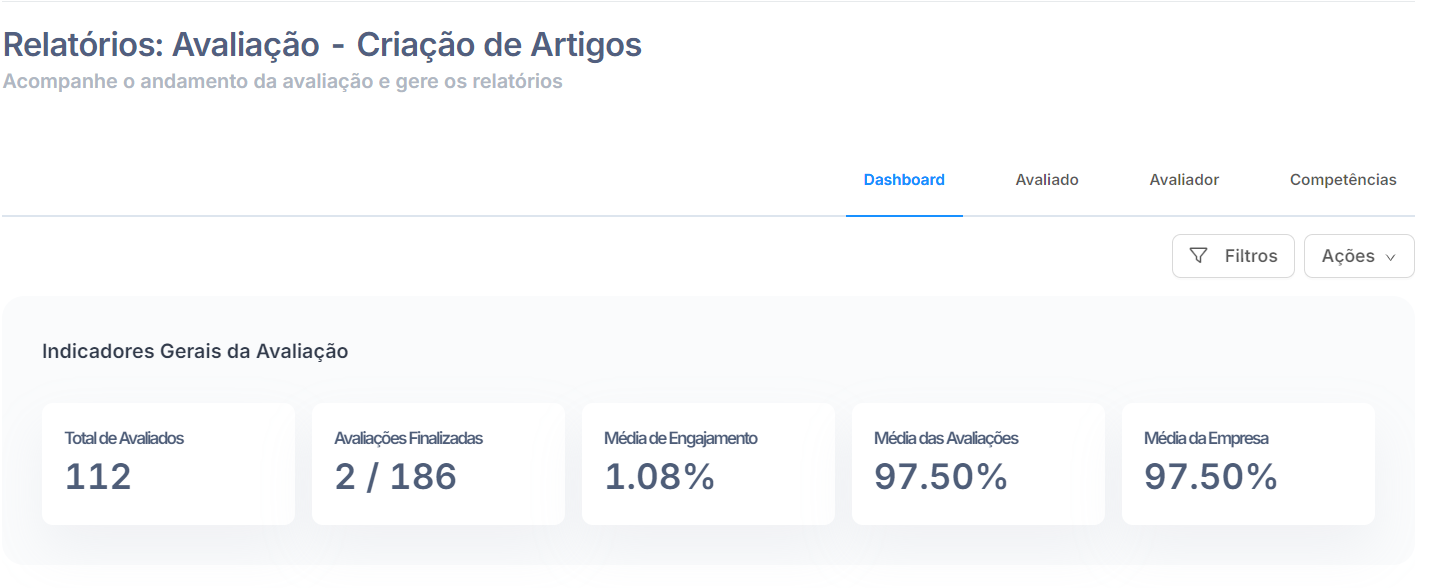Switch to the Dashboard tab
1434x588 pixels.
click(904, 180)
